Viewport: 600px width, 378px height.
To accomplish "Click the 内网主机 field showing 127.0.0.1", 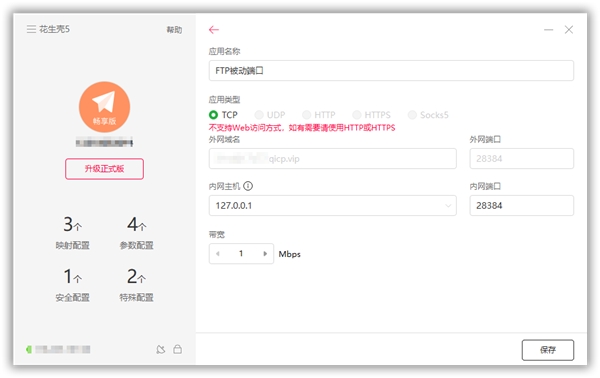I will pyautogui.click(x=333, y=205).
